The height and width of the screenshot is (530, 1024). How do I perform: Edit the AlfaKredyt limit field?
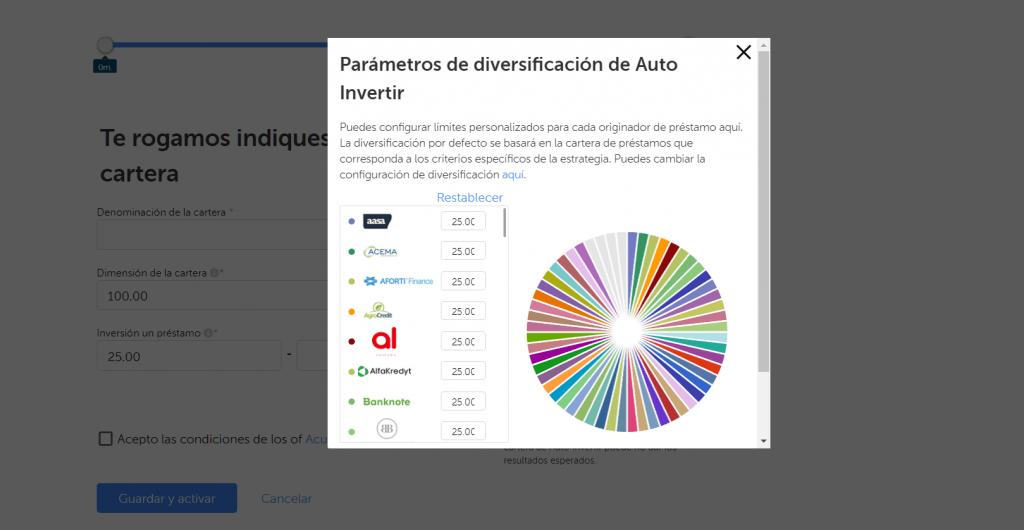point(463,371)
